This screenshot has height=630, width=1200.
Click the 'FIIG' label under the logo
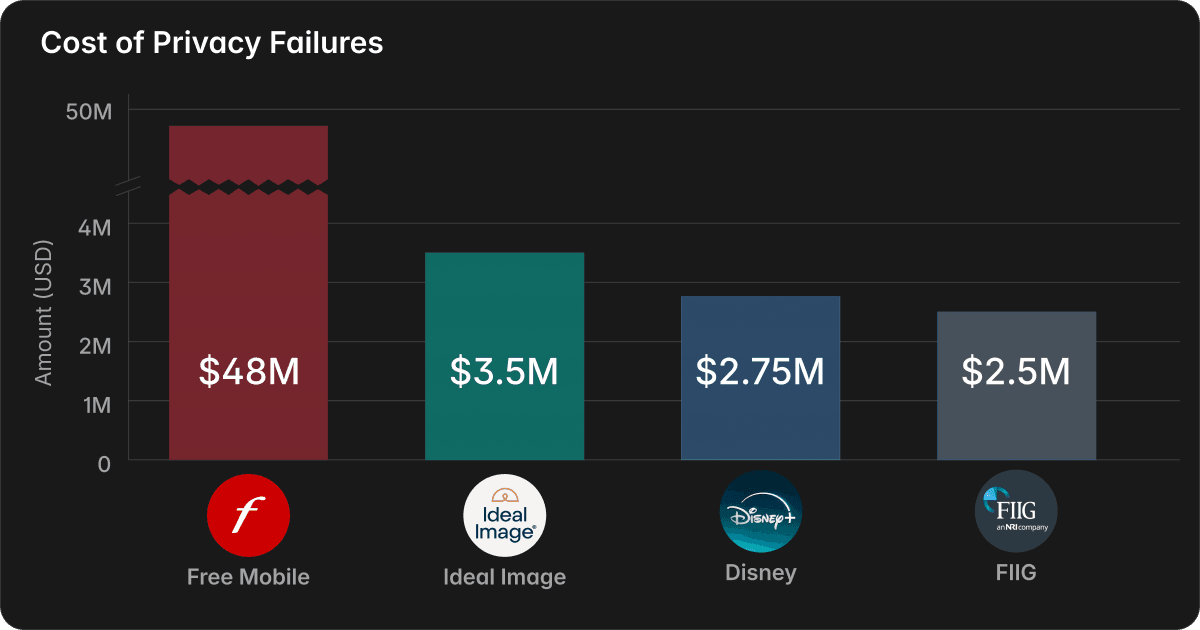click(1016, 573)
